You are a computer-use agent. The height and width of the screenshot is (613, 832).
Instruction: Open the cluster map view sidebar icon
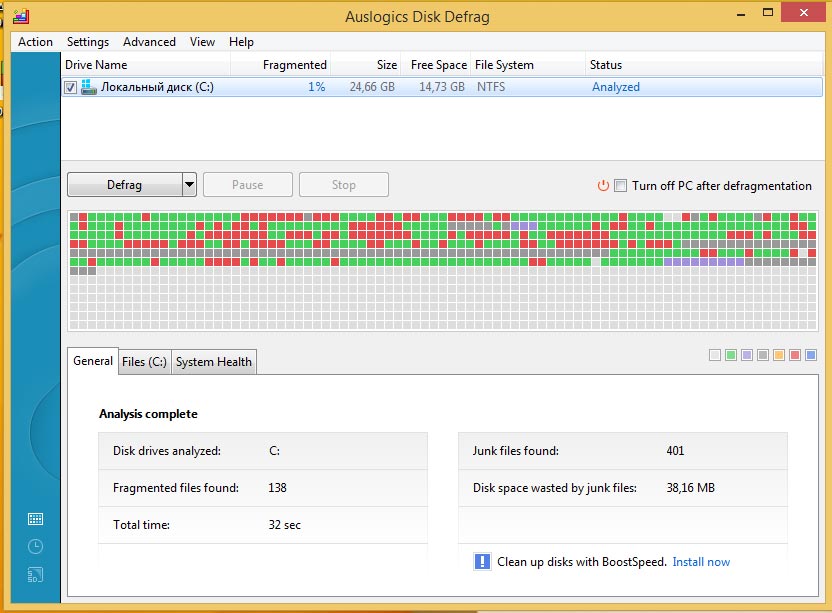coord(35,519)
